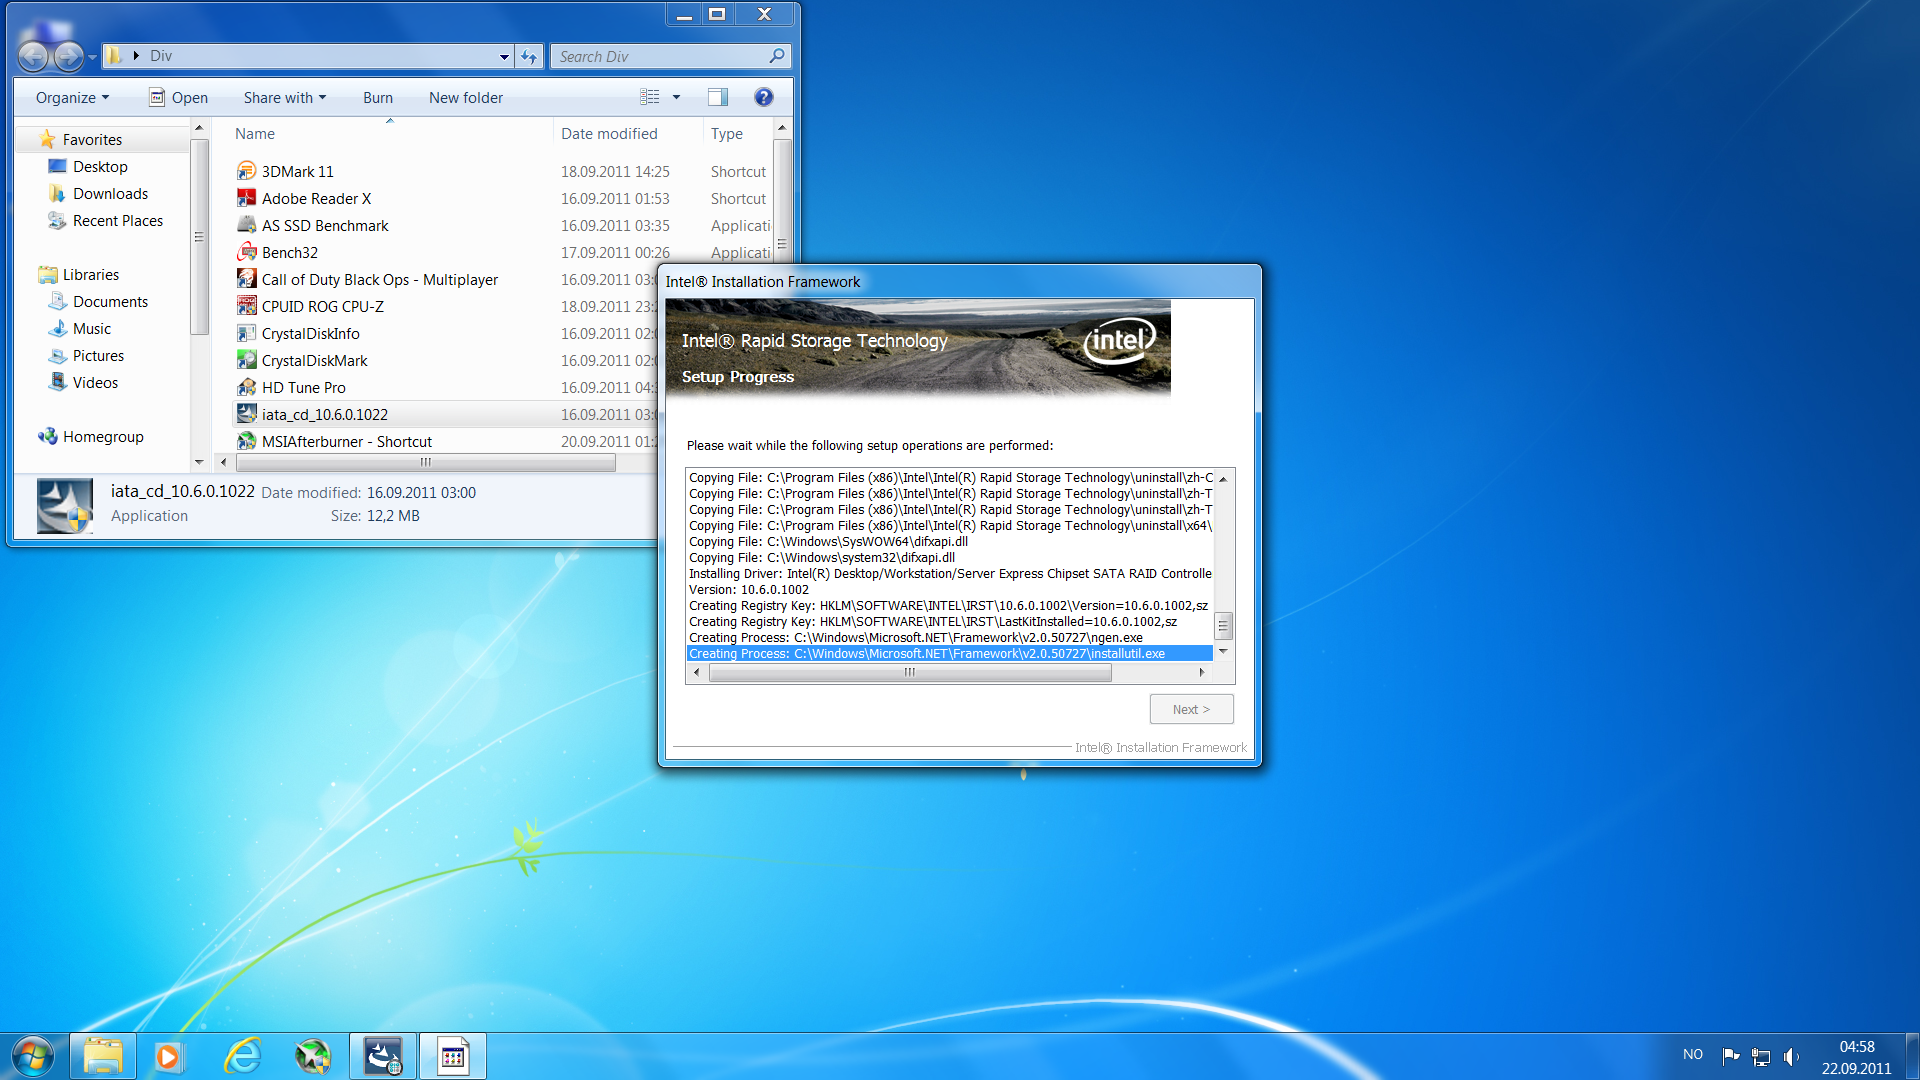Click the Back navigation arrow in Explorer
This screenshot has width=1920, height=1080.
pos(32,57)
